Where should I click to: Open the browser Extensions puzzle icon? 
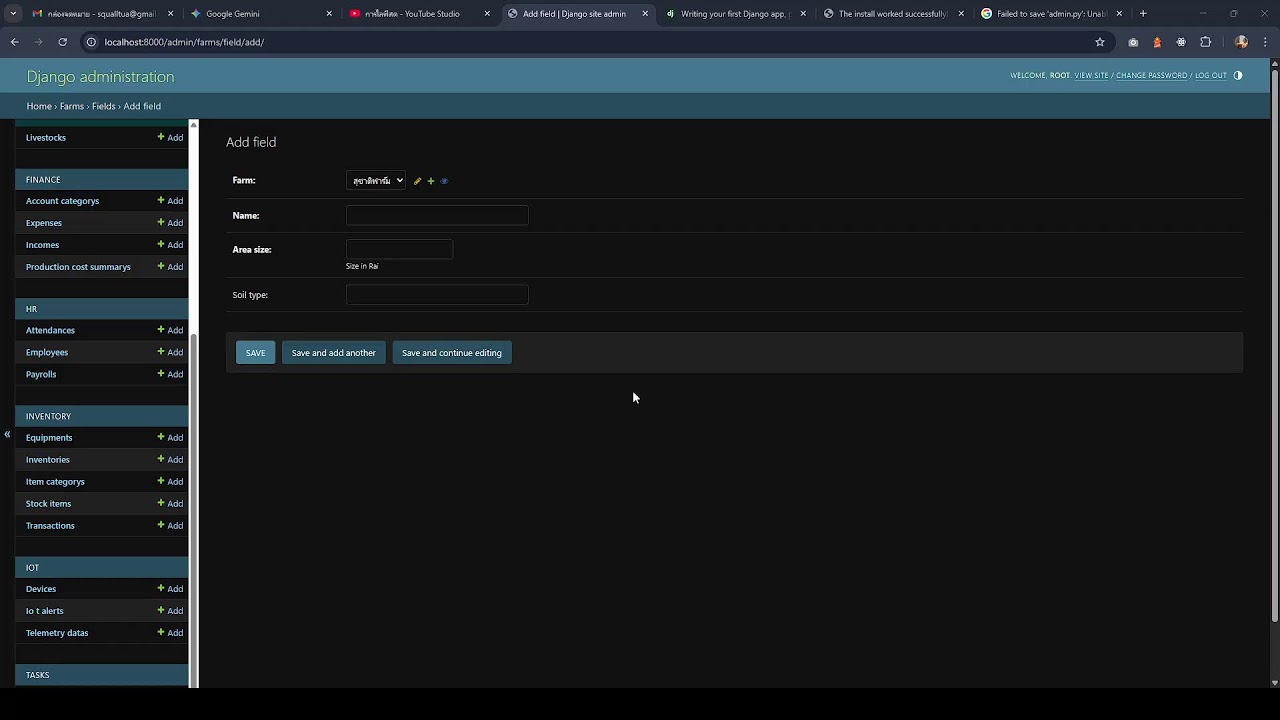click(1205, 42)
